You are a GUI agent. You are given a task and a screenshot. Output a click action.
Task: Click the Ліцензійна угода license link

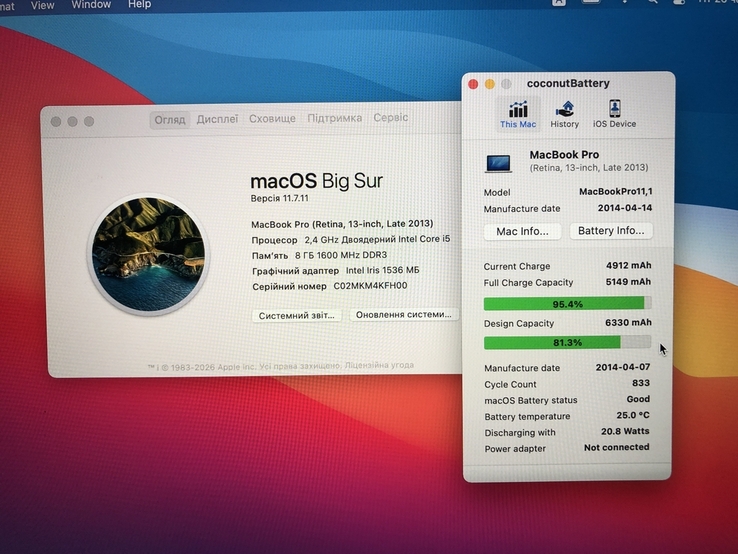point(379,365)
